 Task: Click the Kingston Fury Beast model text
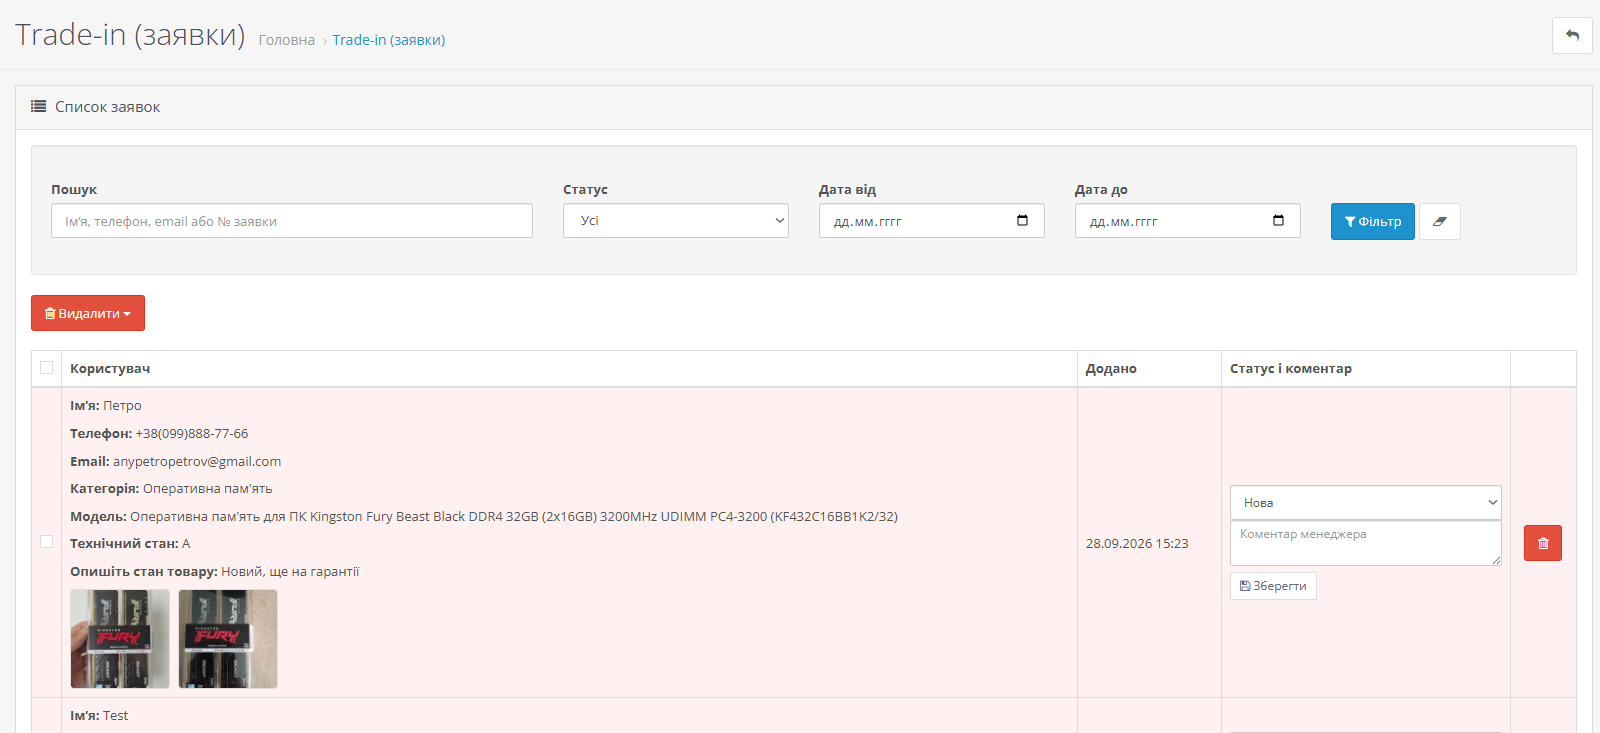pyautogui.click(x=514, y=516)
